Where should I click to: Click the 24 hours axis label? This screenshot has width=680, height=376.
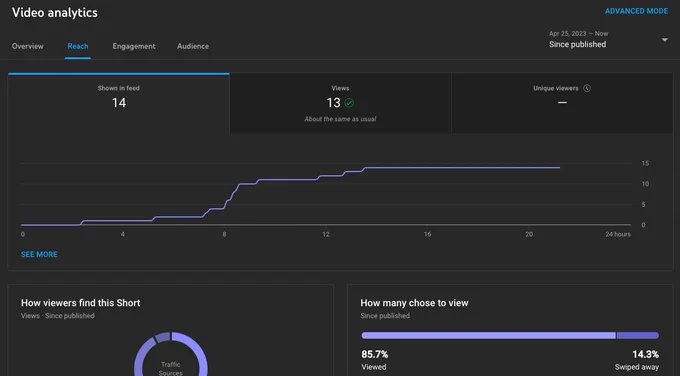[618, 234]
